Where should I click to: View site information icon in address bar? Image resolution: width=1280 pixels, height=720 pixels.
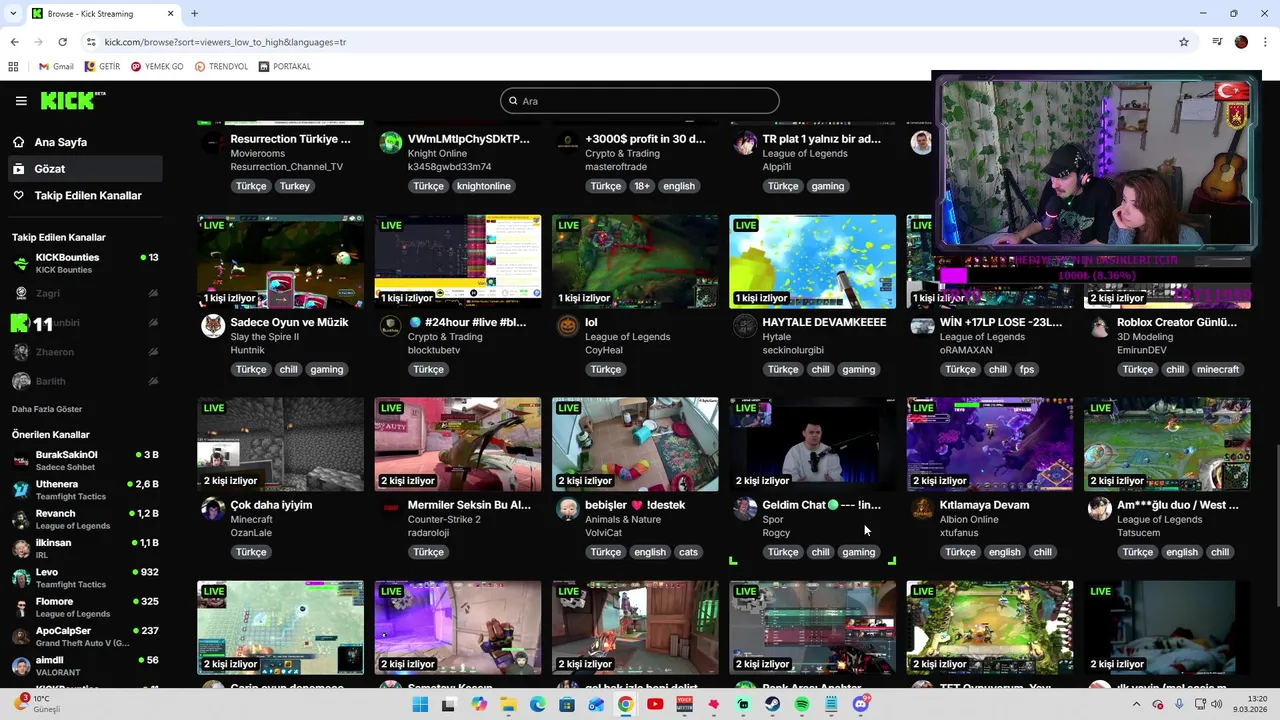pos(91,42)
